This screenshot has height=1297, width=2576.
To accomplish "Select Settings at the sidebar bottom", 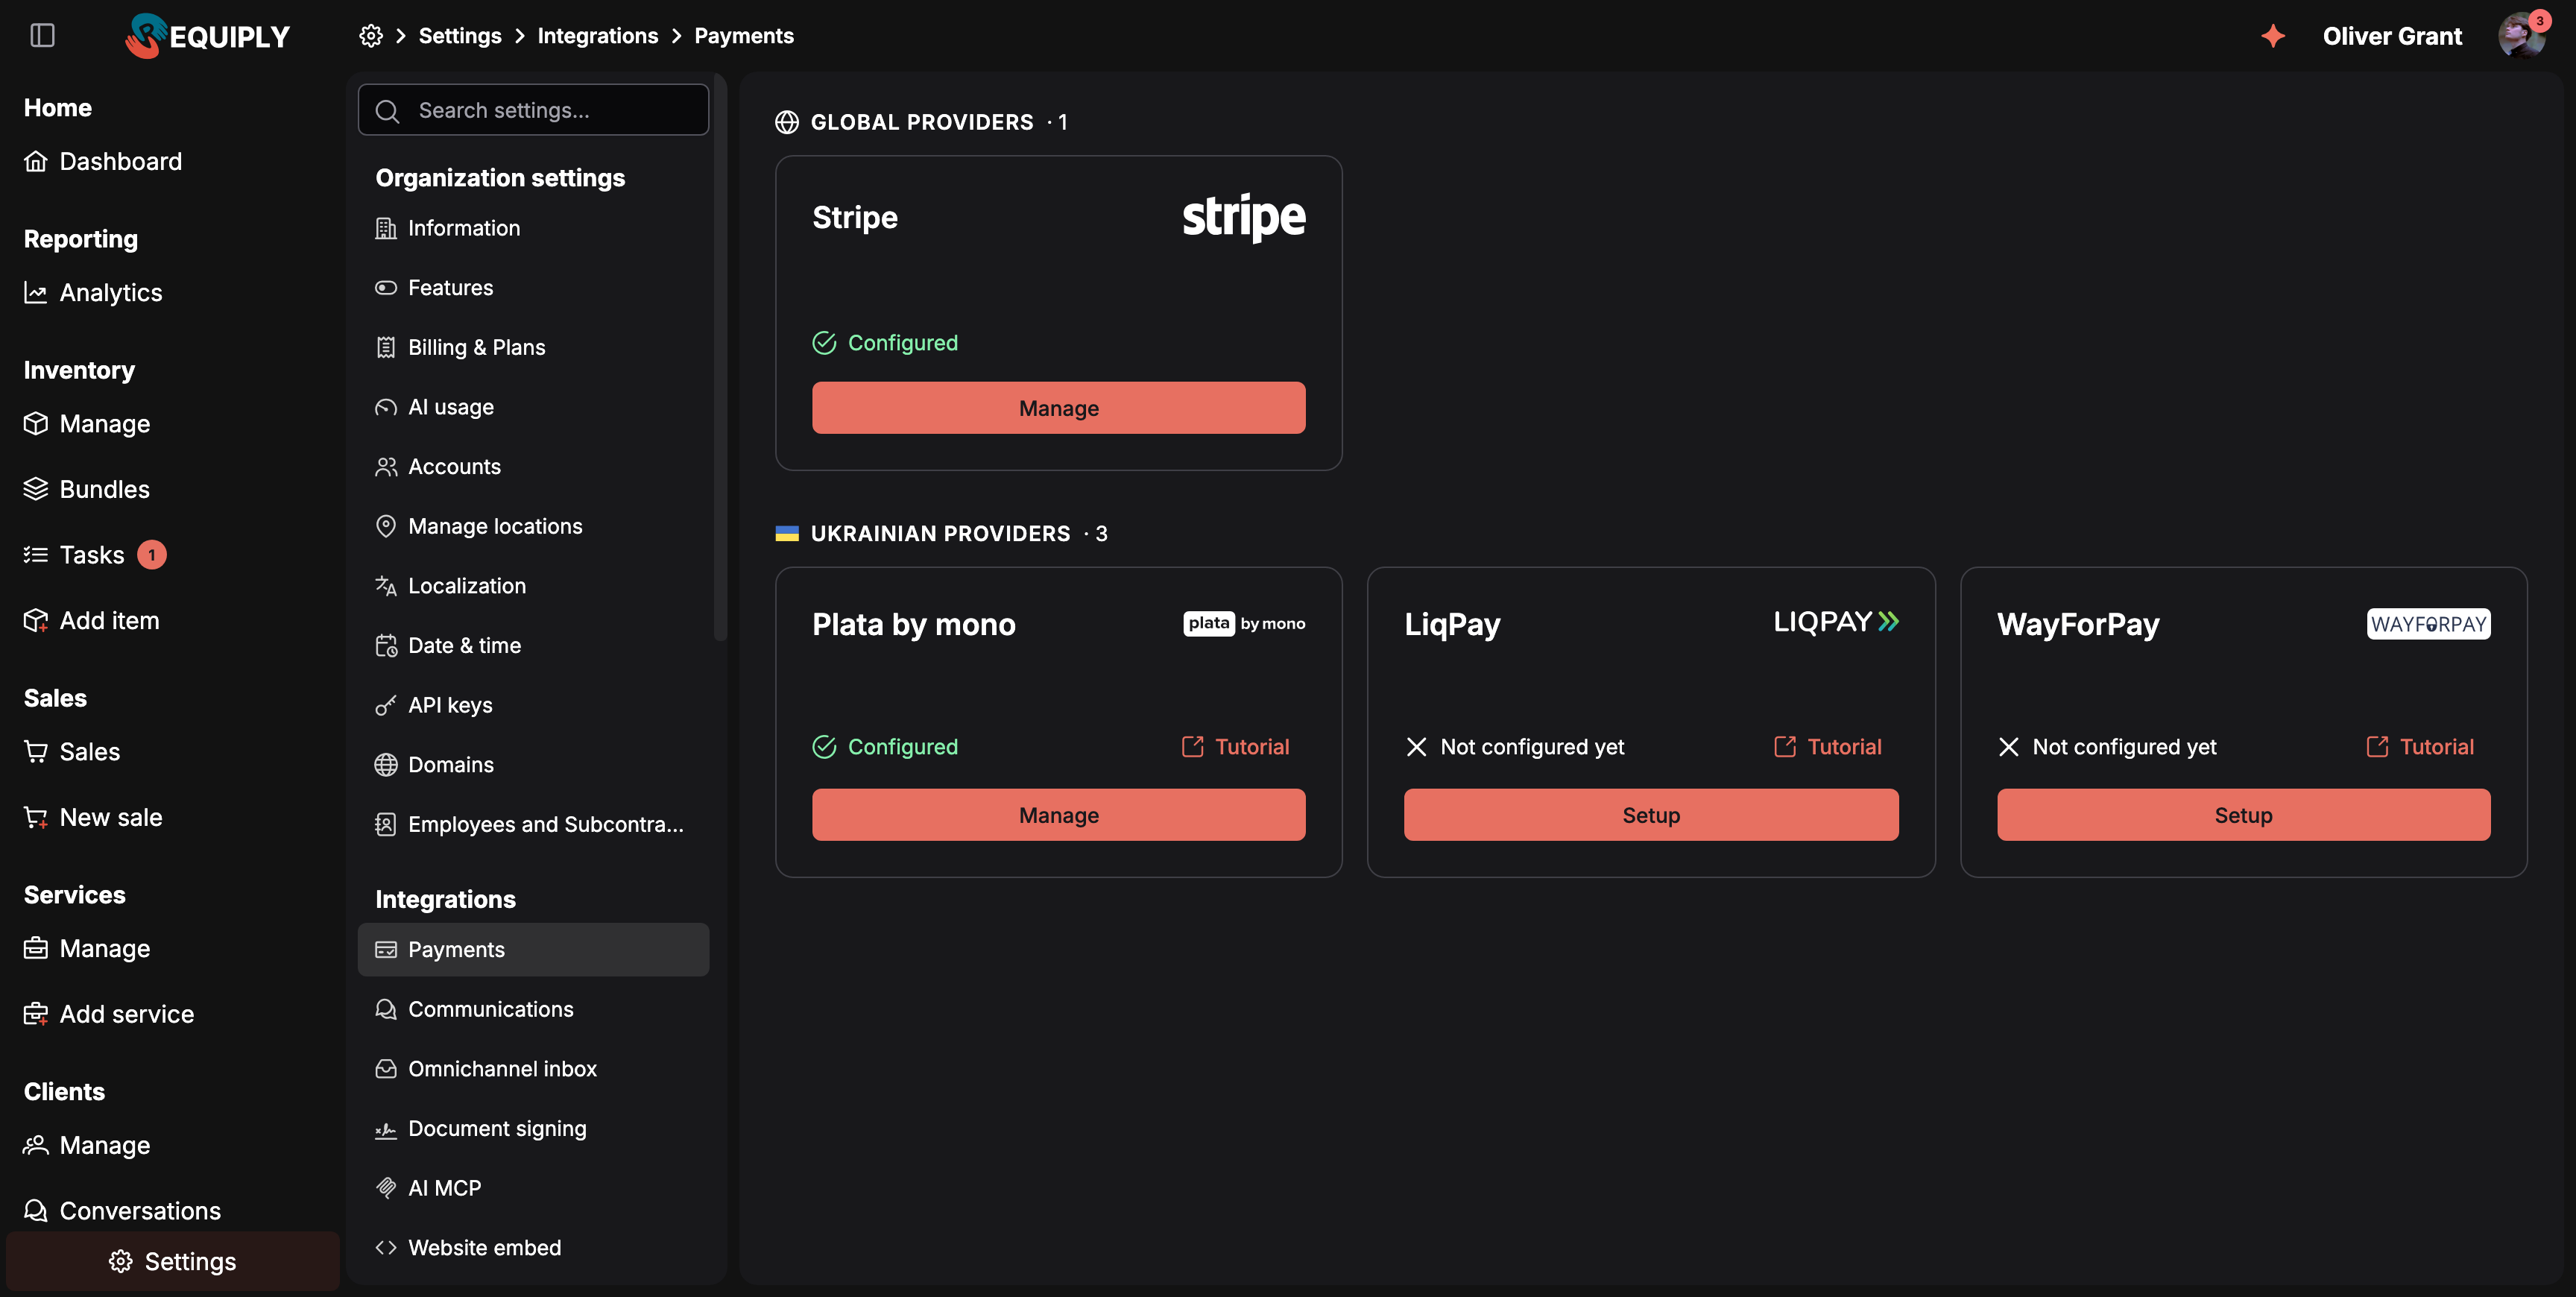I will point(173,1262).
